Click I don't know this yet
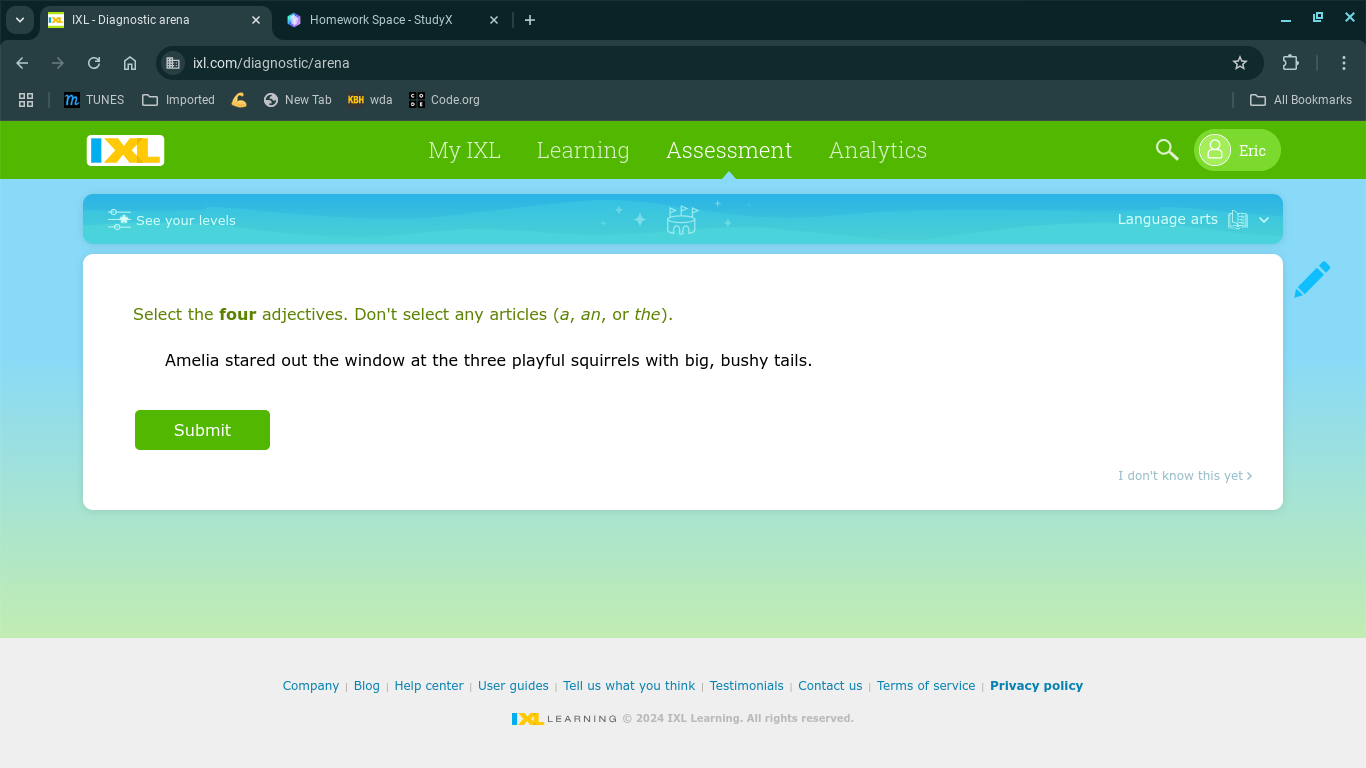Image resolution: width=1366 pixels, height=768 pixels. [1185, 476]
